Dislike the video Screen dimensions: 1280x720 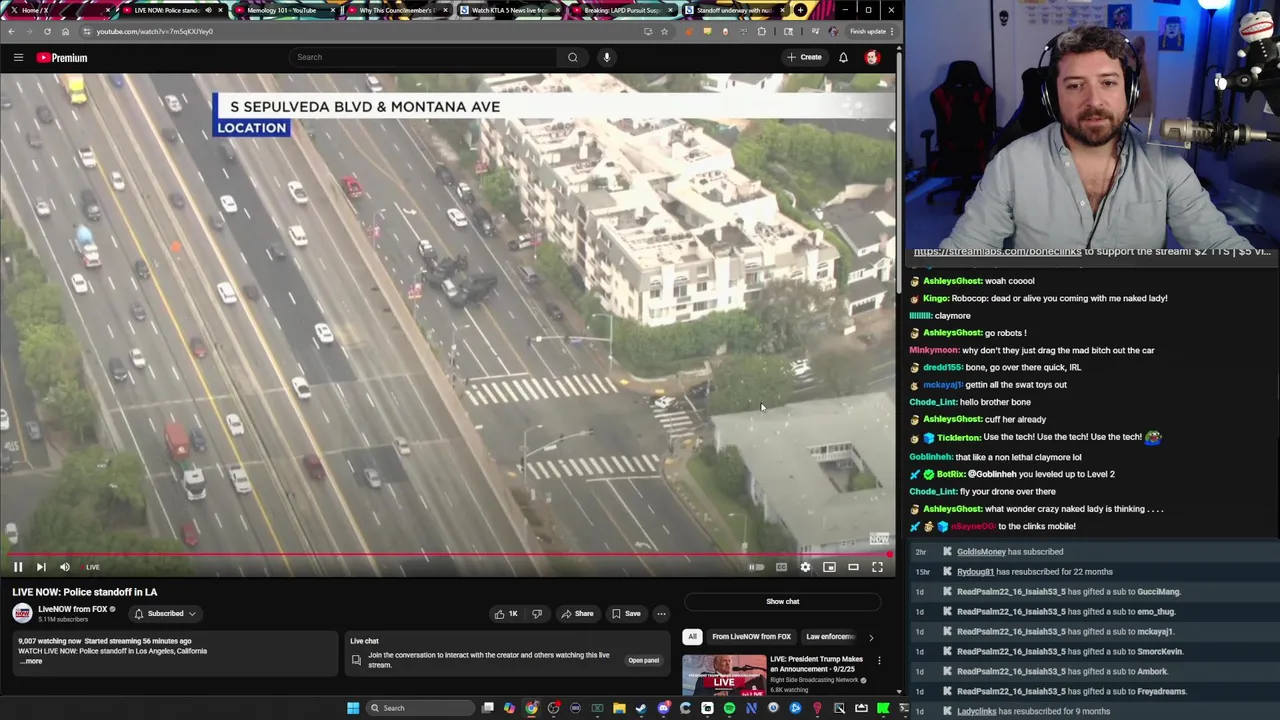pos(537,614)
